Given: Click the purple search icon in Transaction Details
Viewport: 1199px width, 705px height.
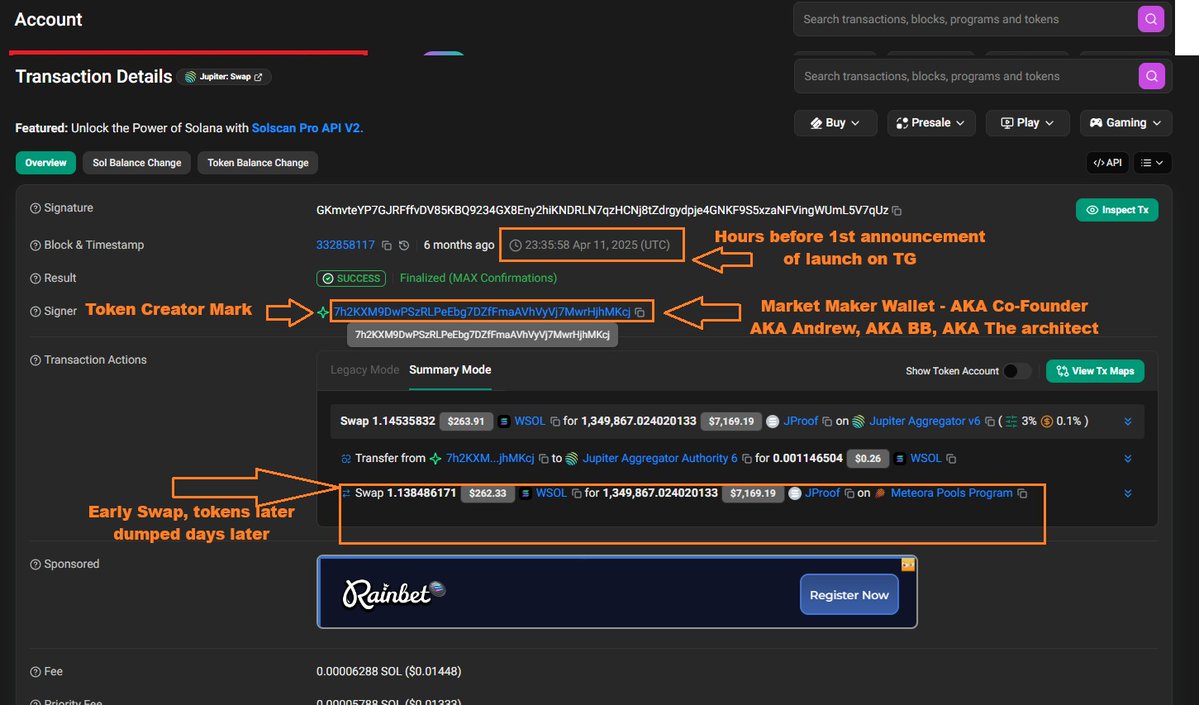Looking at the screenshot, I should 1151,76.
